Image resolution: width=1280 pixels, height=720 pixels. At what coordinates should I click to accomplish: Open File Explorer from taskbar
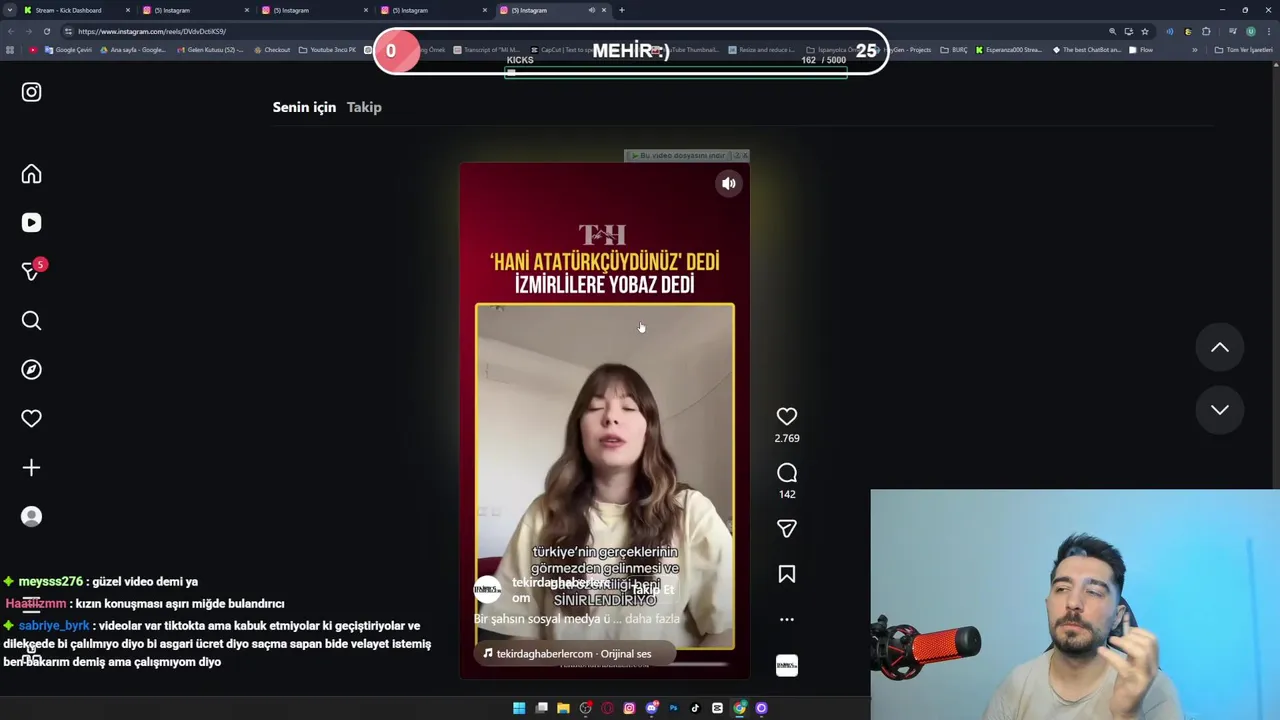[x=563, y=708]
